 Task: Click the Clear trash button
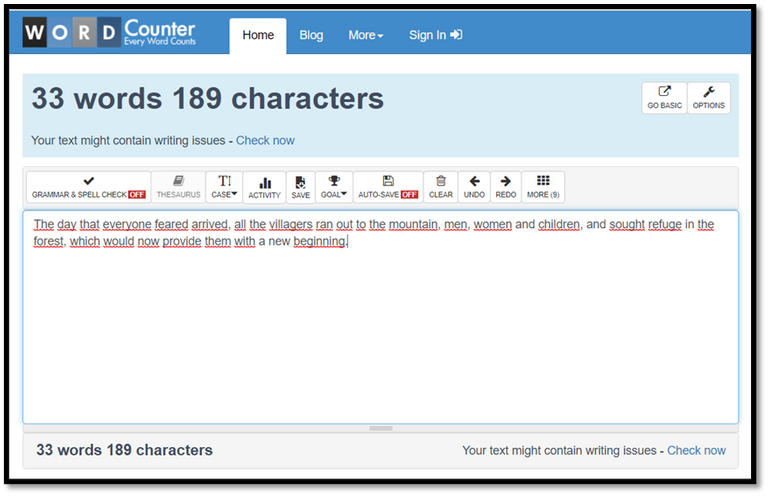(441, 187)
